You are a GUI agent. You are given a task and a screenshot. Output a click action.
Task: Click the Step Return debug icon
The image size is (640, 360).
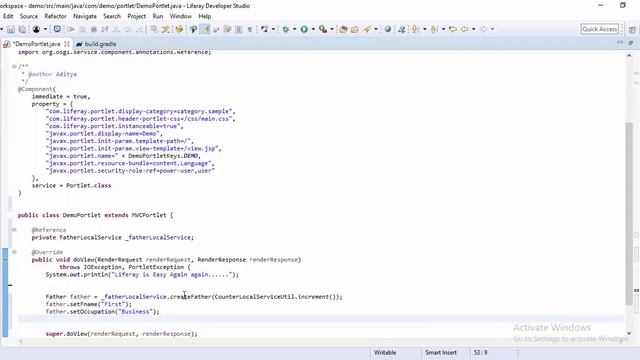click(140, 29)
